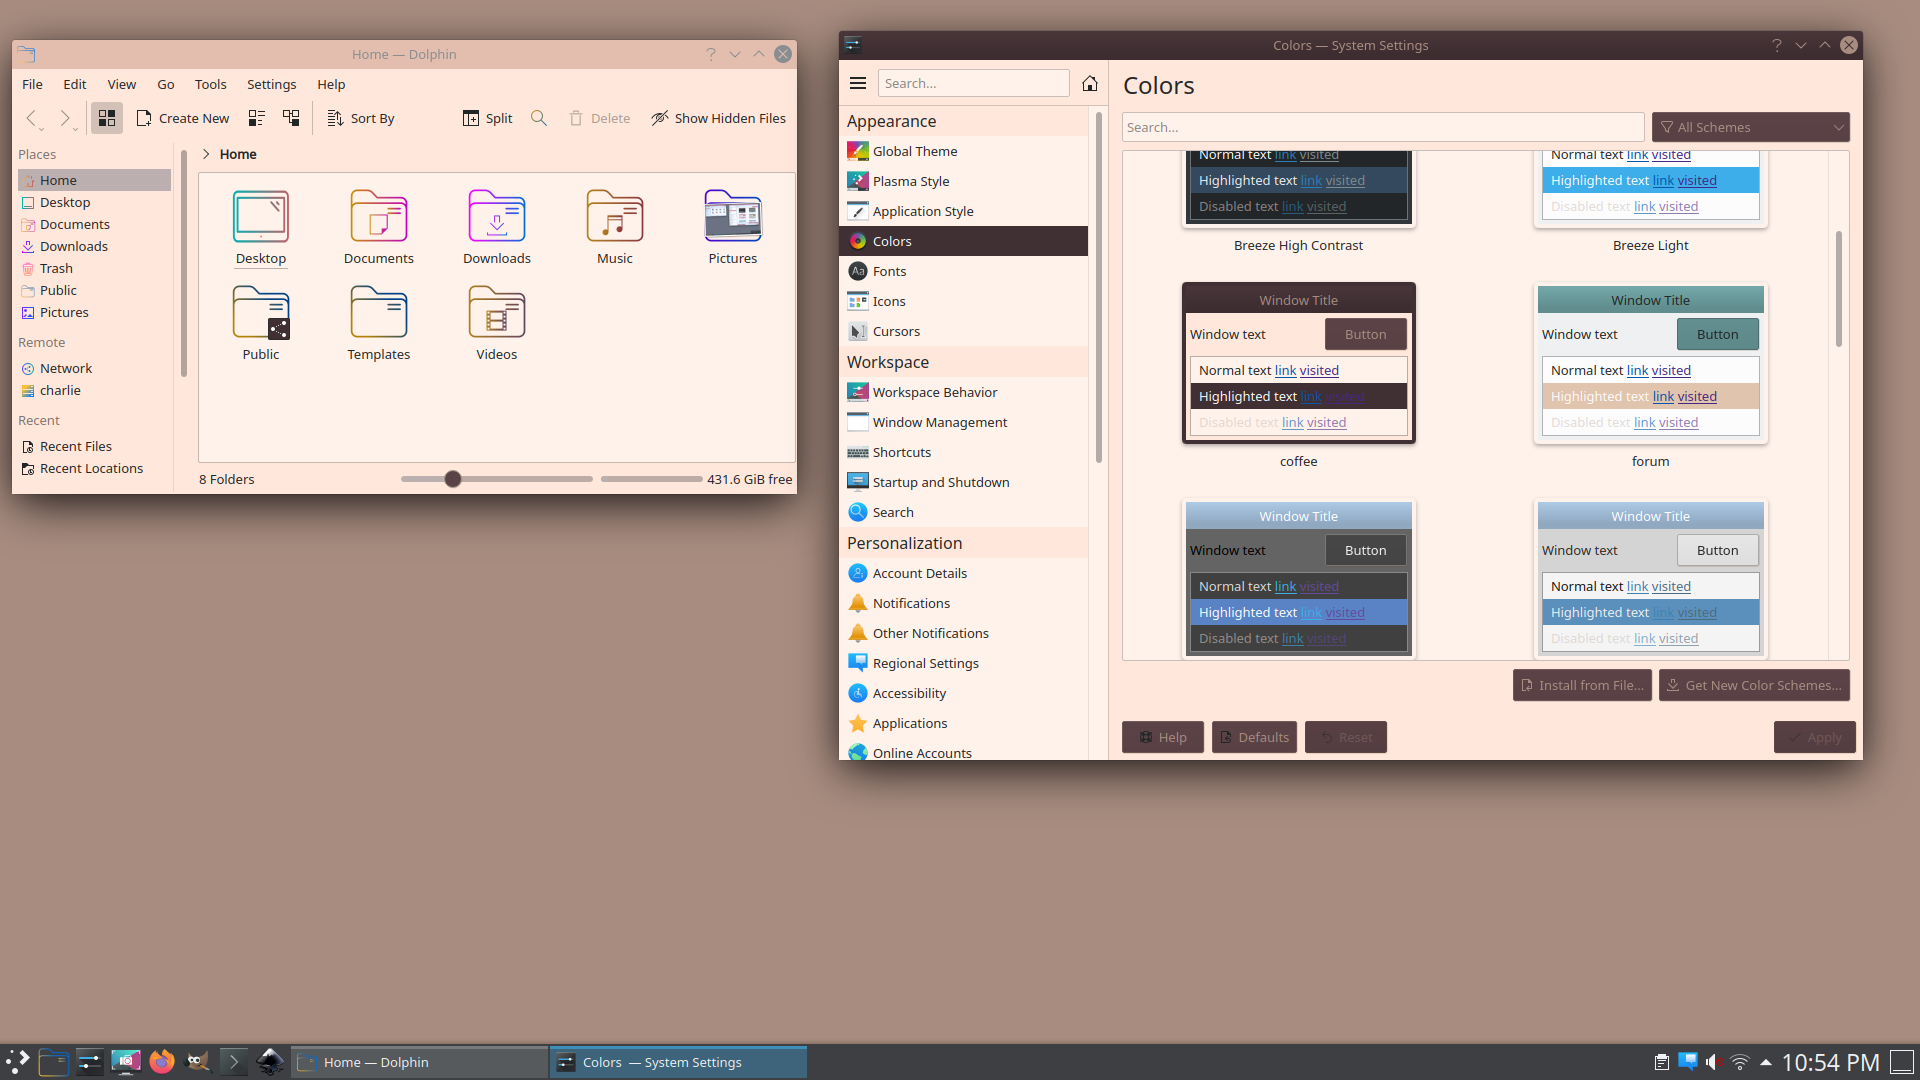
Task: Open Trash in Places panel
Action: (x=94, y=268)
